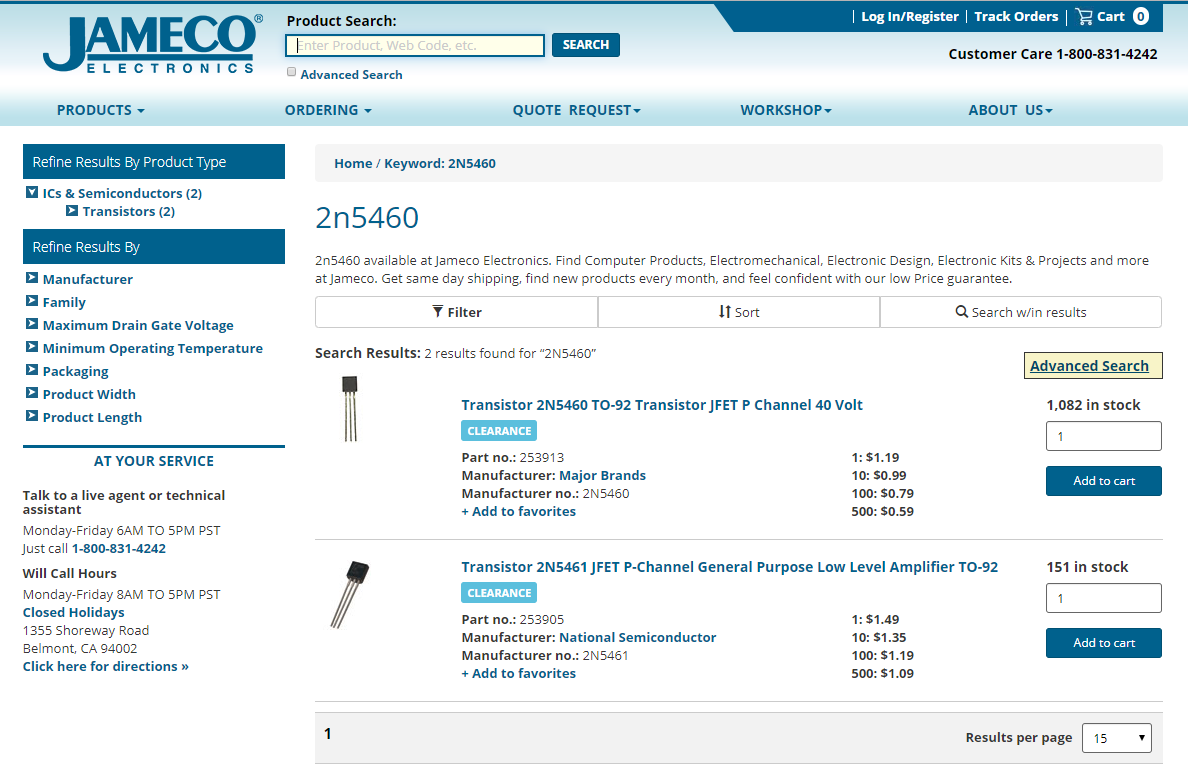The width and height of the screenshot is (1188, 777).
Task: Click the Jameco Electronics logo
Action: (x=153, y=44)
